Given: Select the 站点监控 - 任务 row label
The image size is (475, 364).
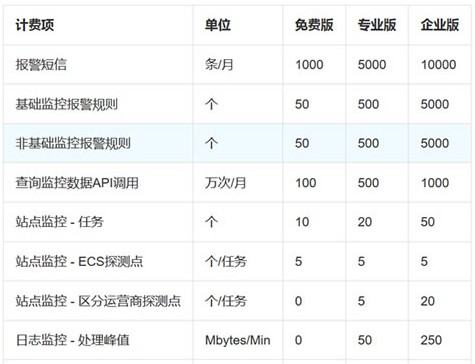Looking at the screenshot, I should pos(60,222).
